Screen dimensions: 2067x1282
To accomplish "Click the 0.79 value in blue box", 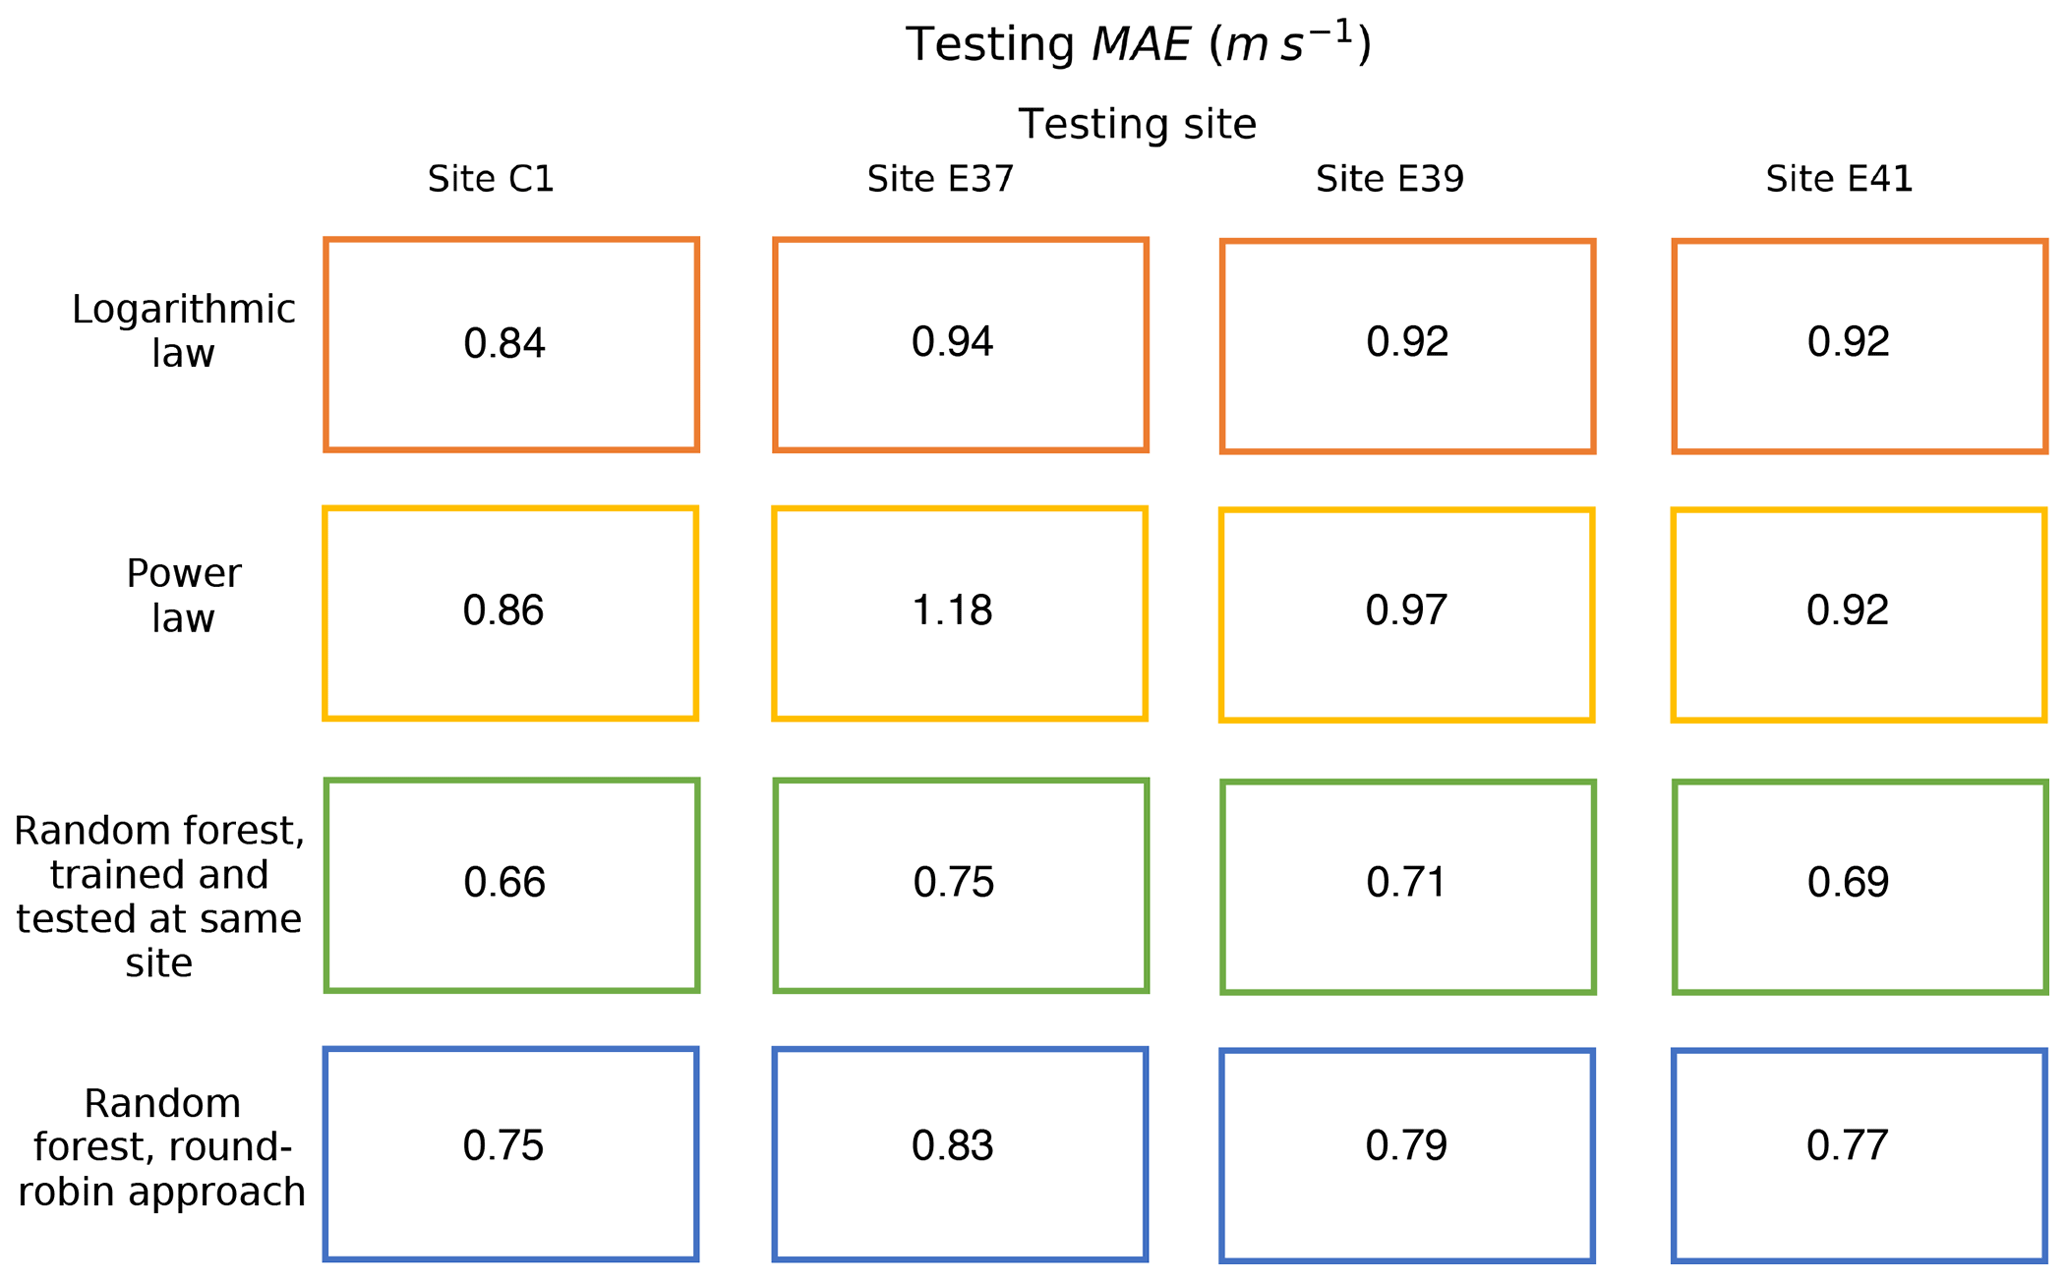I will [1406, 1146].
